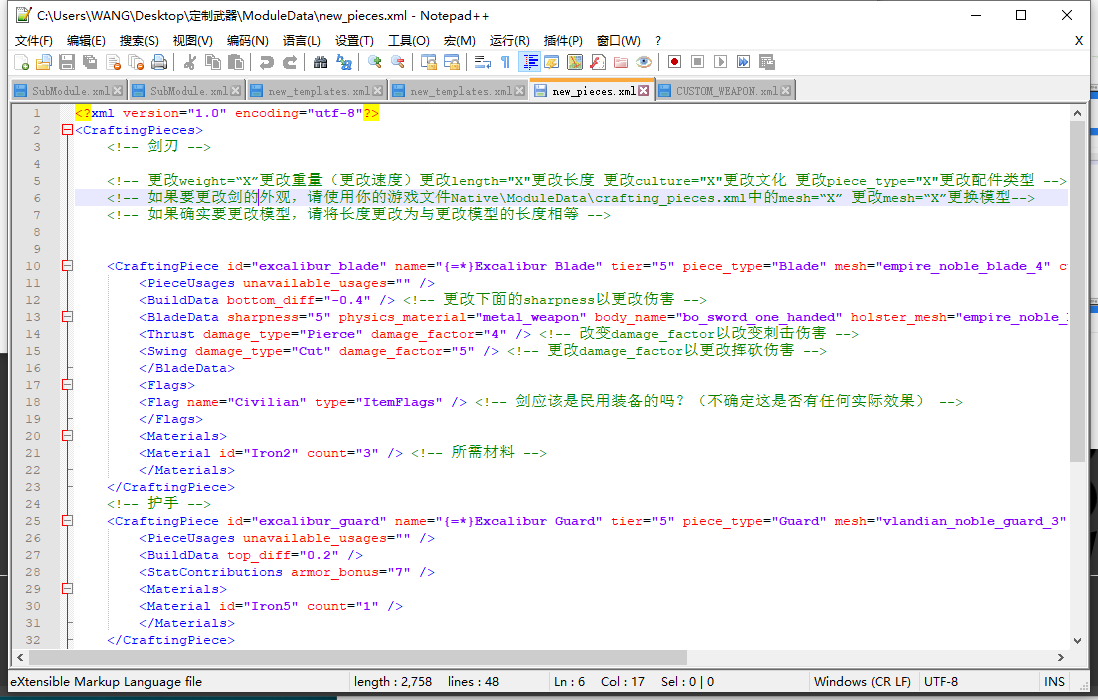Image resolution: width=1098 pixels, height=700 pixels.
Task: Collapse the CraftingPieces root node fold marker
Action: click(67, 130)
